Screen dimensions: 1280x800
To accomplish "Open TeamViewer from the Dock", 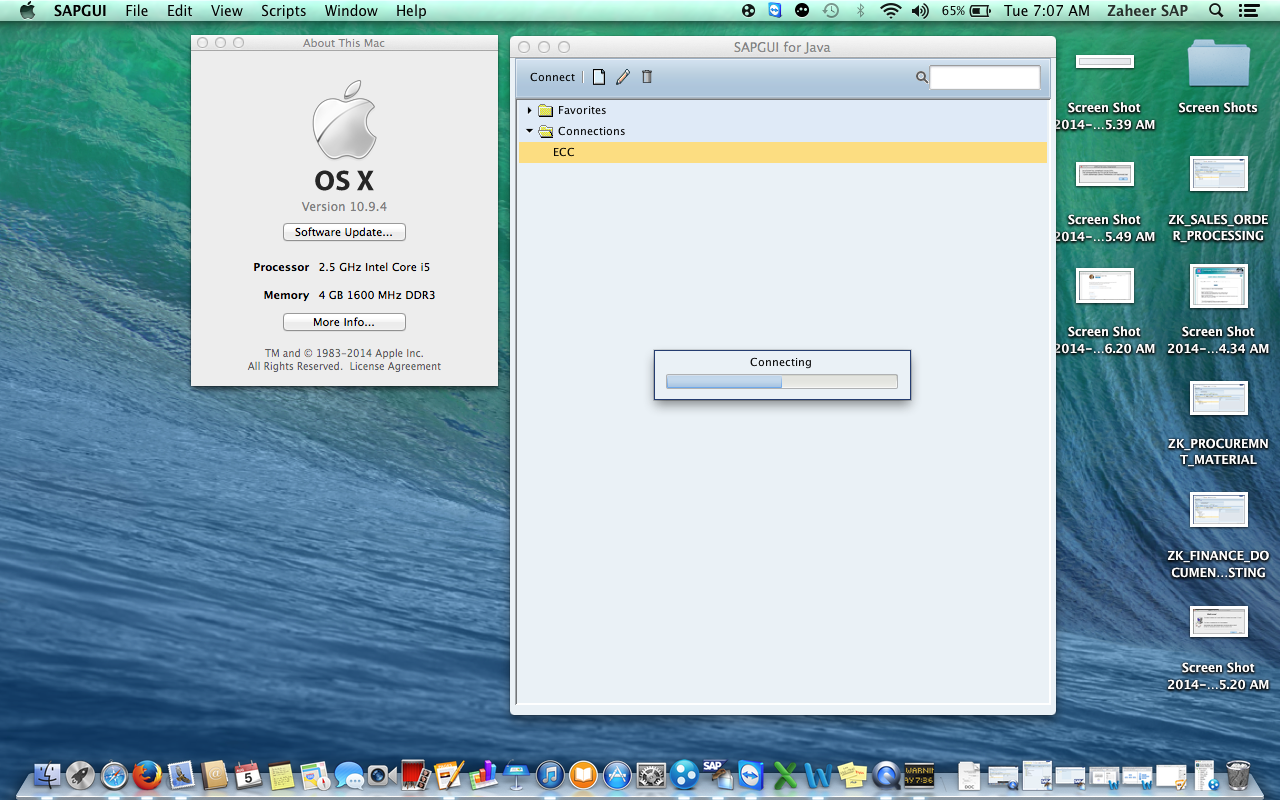I will pyautogui.click(x=751, y=774).
